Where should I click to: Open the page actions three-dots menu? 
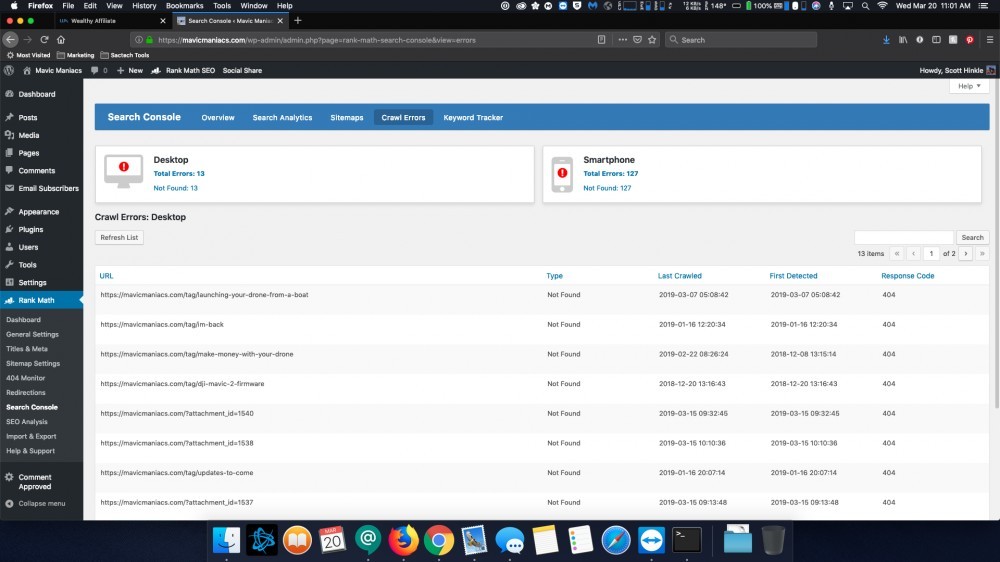[x=622, y=40]
